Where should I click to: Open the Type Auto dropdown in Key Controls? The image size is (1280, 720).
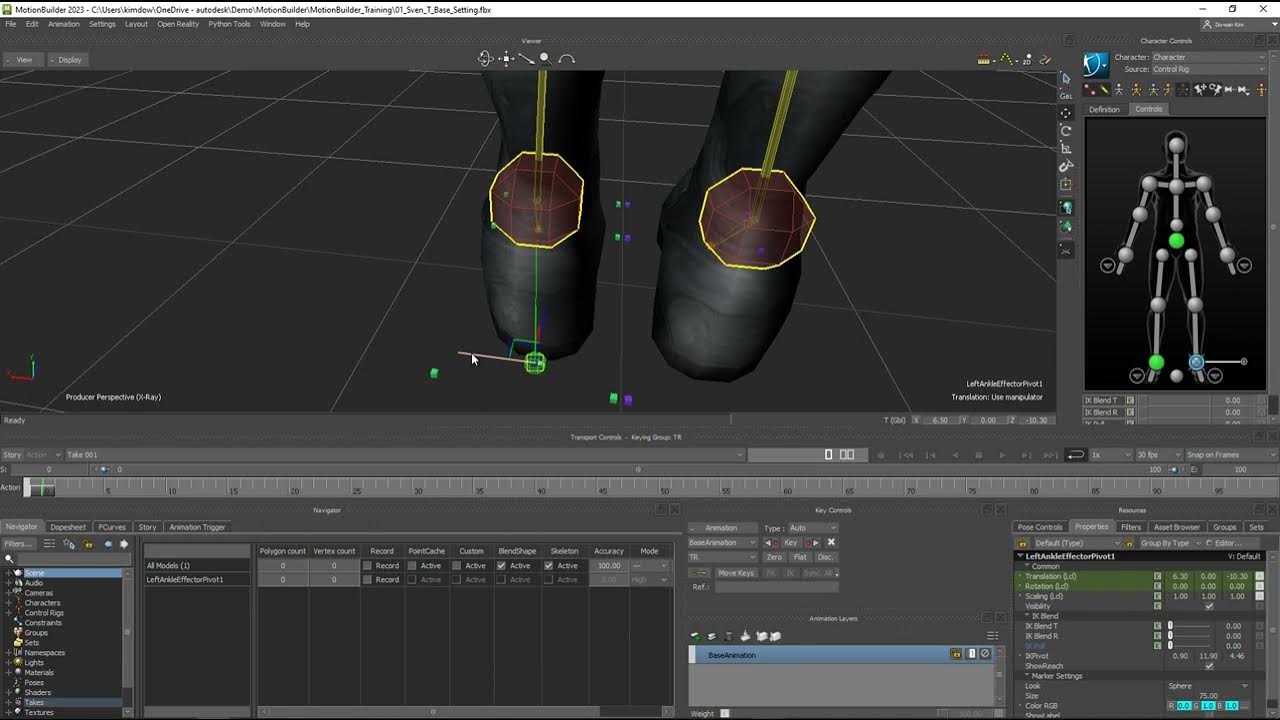(x=813, y=528)
